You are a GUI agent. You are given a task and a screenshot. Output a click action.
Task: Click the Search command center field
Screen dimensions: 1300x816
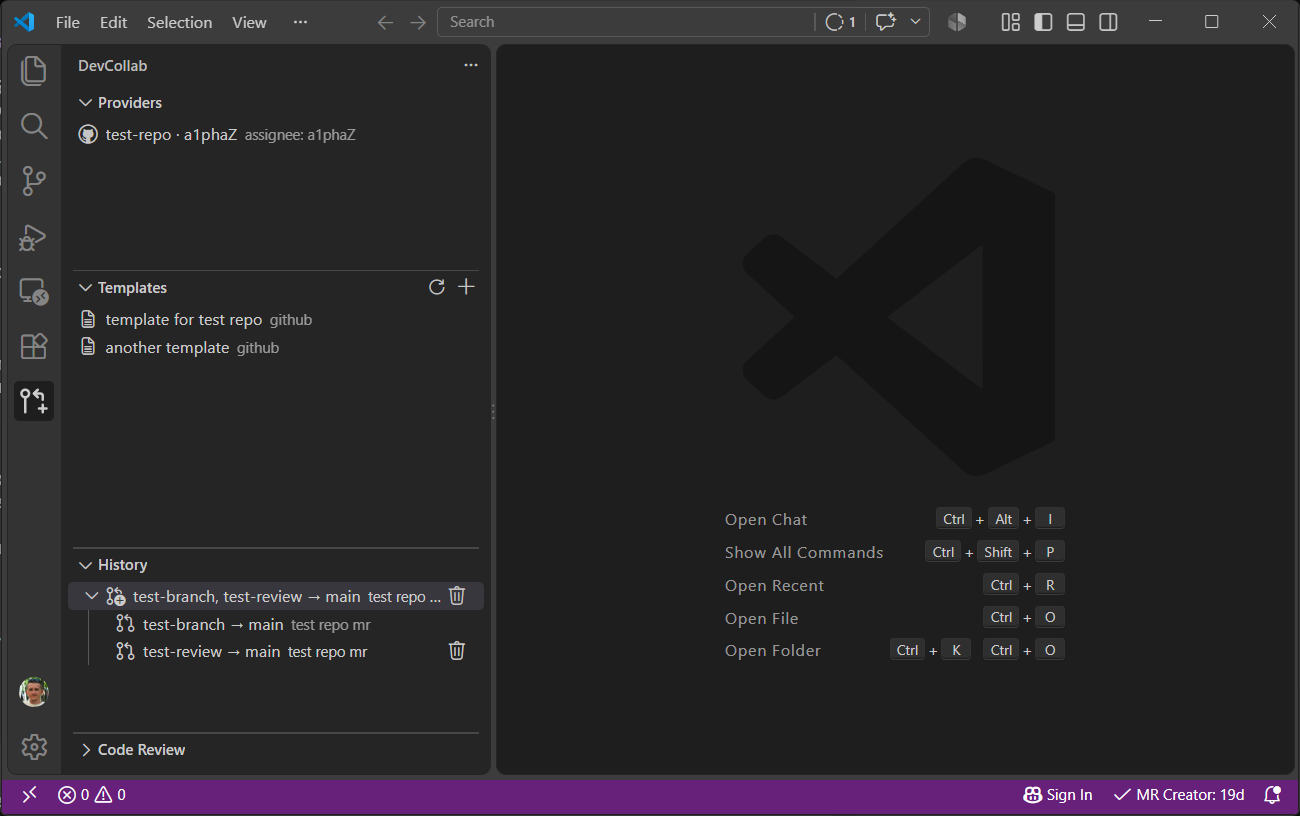pyautogui.click(x=626, y=22)
